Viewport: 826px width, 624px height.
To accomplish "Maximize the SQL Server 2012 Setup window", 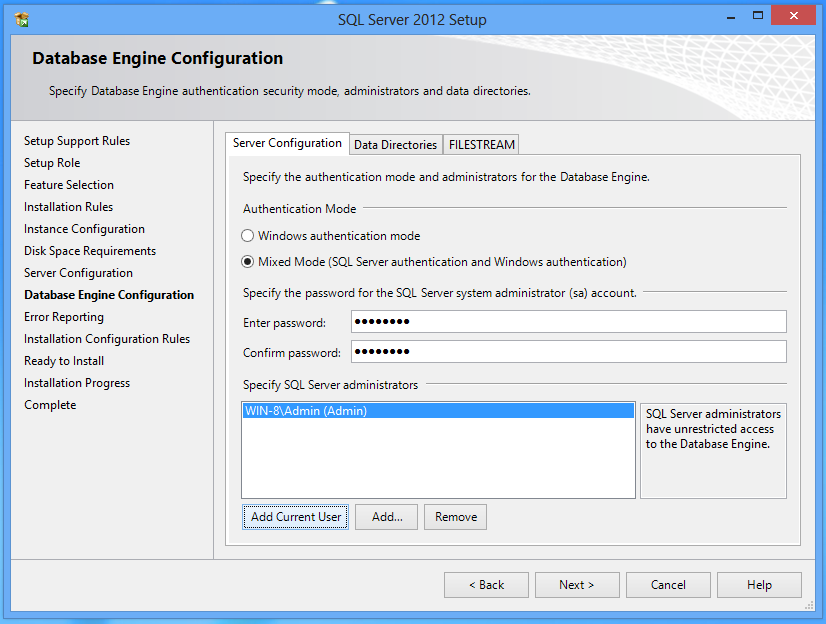I will 758,16.
